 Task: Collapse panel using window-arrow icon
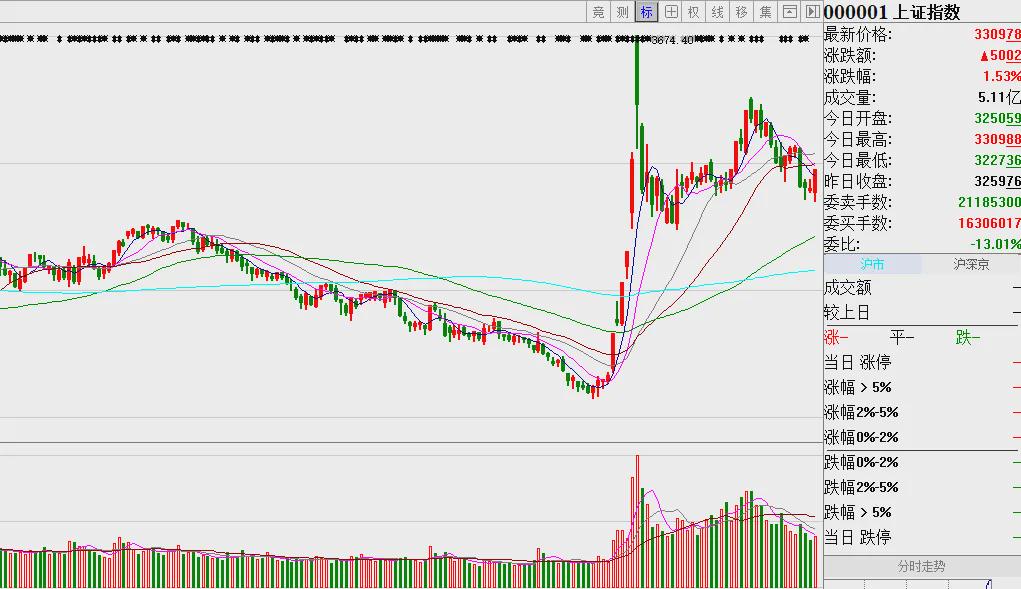[789, 12]
